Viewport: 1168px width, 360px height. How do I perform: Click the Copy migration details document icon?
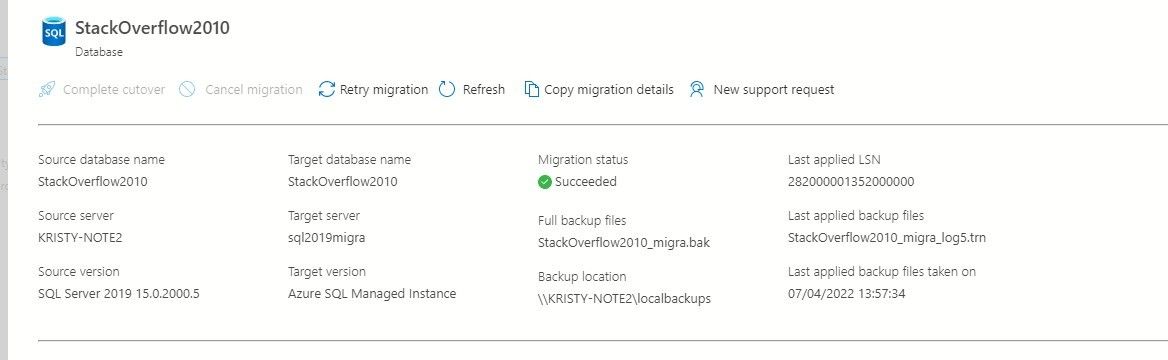[532, 89]
